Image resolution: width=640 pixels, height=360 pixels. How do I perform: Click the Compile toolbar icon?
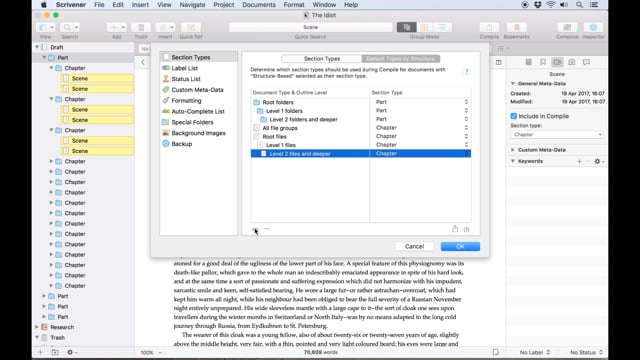489,27
